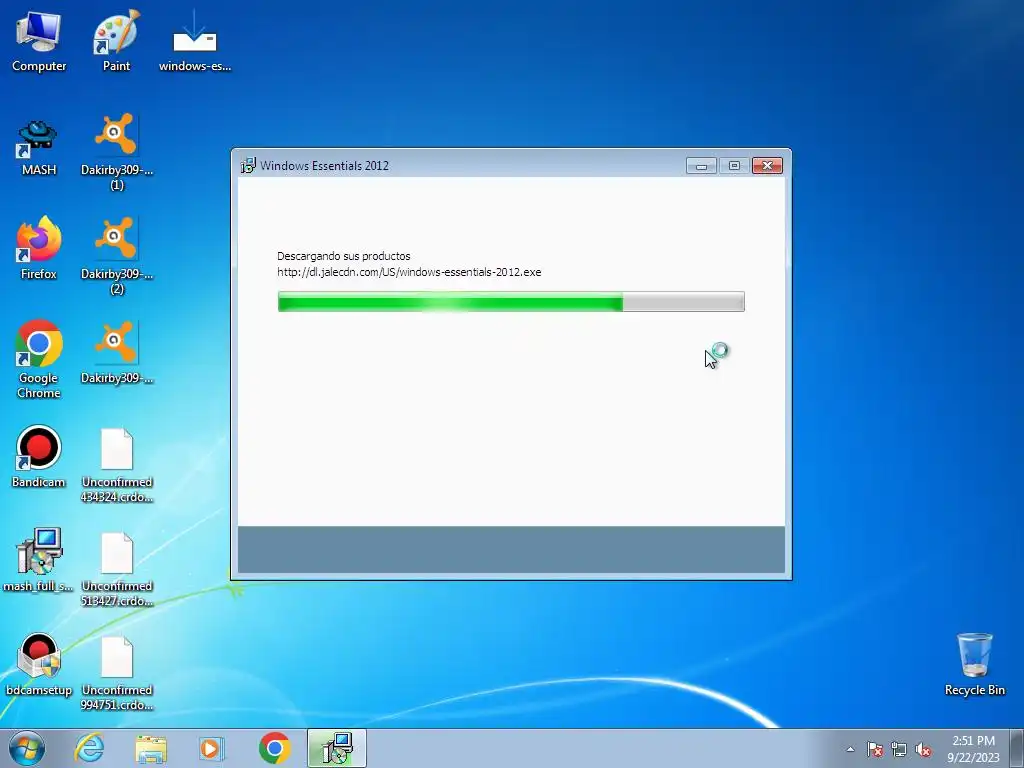
Task: Click the jalecdn.com download URL text
Action: 409,272
